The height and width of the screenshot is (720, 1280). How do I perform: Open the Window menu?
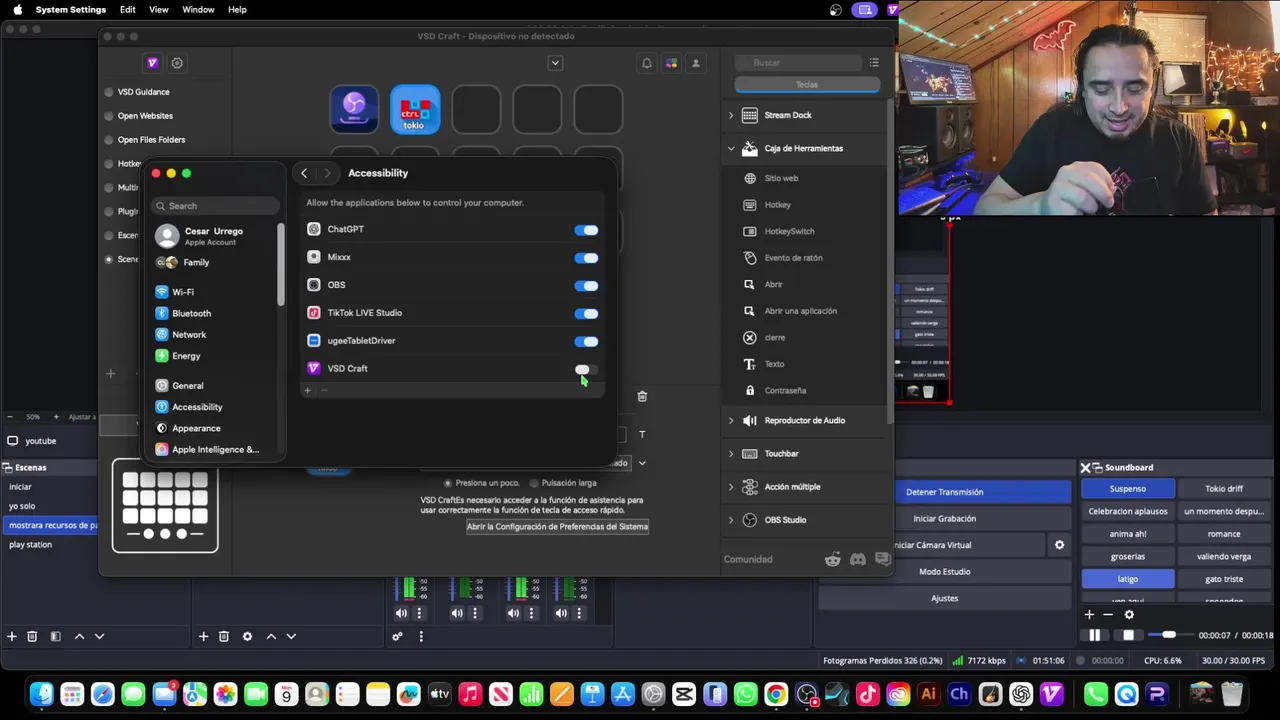tap(198, 9)
